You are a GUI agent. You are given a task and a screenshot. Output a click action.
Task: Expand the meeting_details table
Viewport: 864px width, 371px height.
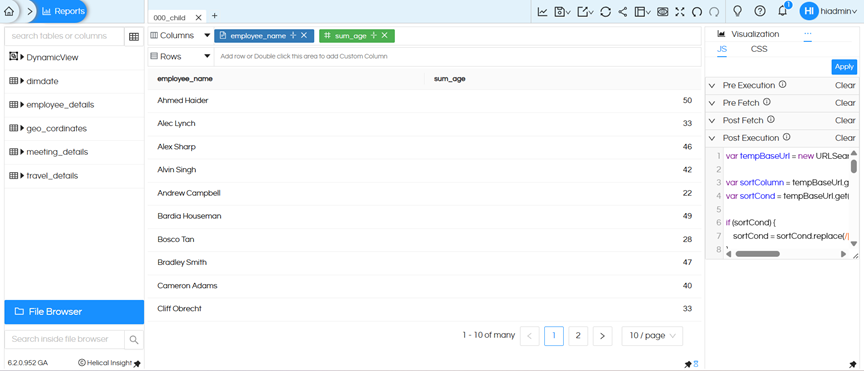point(23,152)
